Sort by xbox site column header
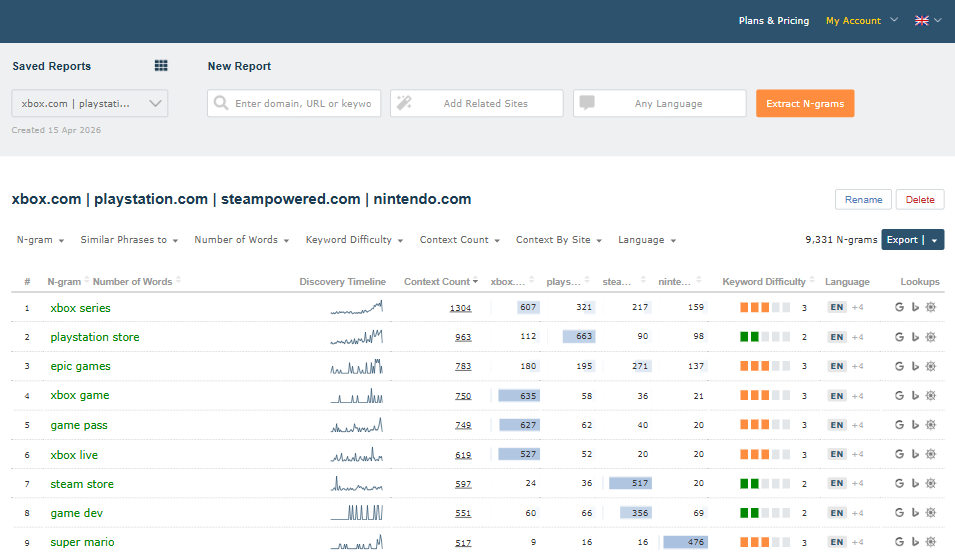Viewport: 955px width, 555px height. click(512, 281)
